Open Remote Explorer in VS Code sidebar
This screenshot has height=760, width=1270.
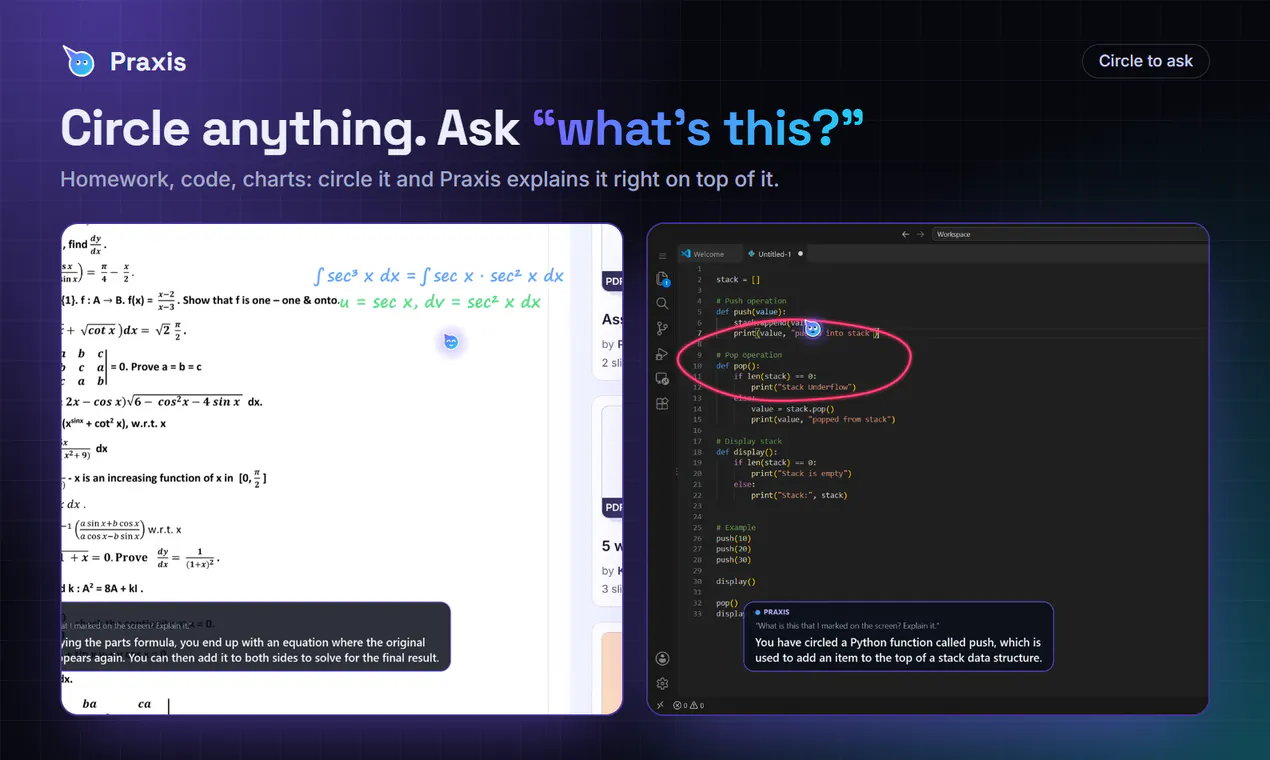[662, 379]
